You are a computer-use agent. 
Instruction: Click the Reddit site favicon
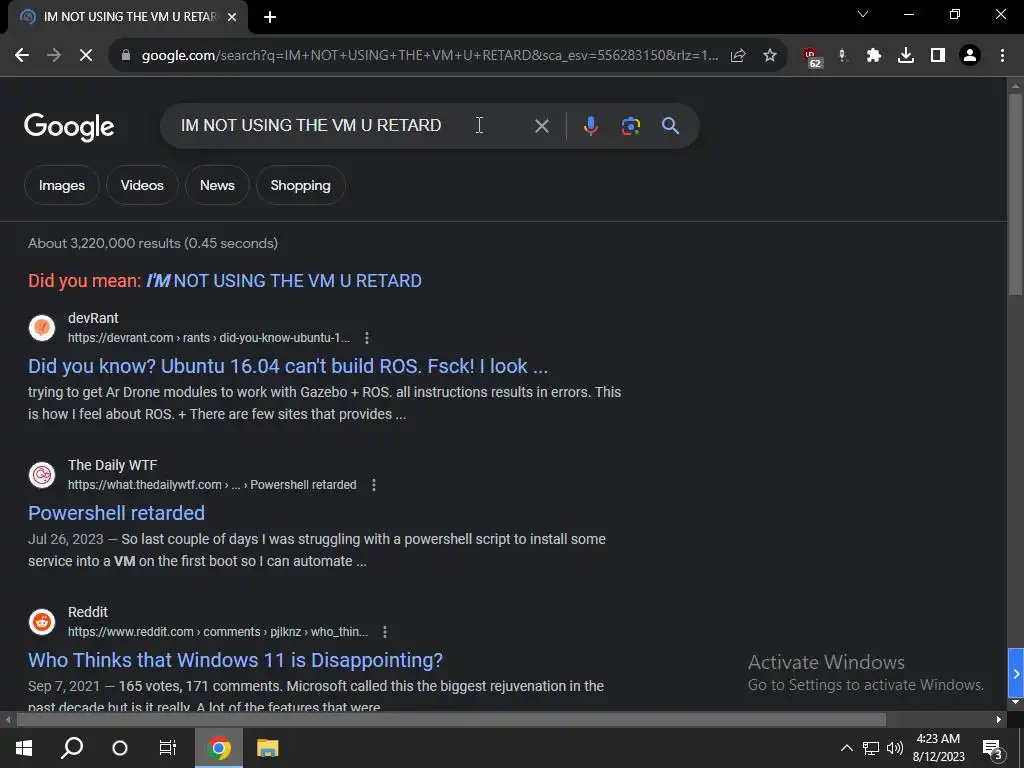click(42, 622)
